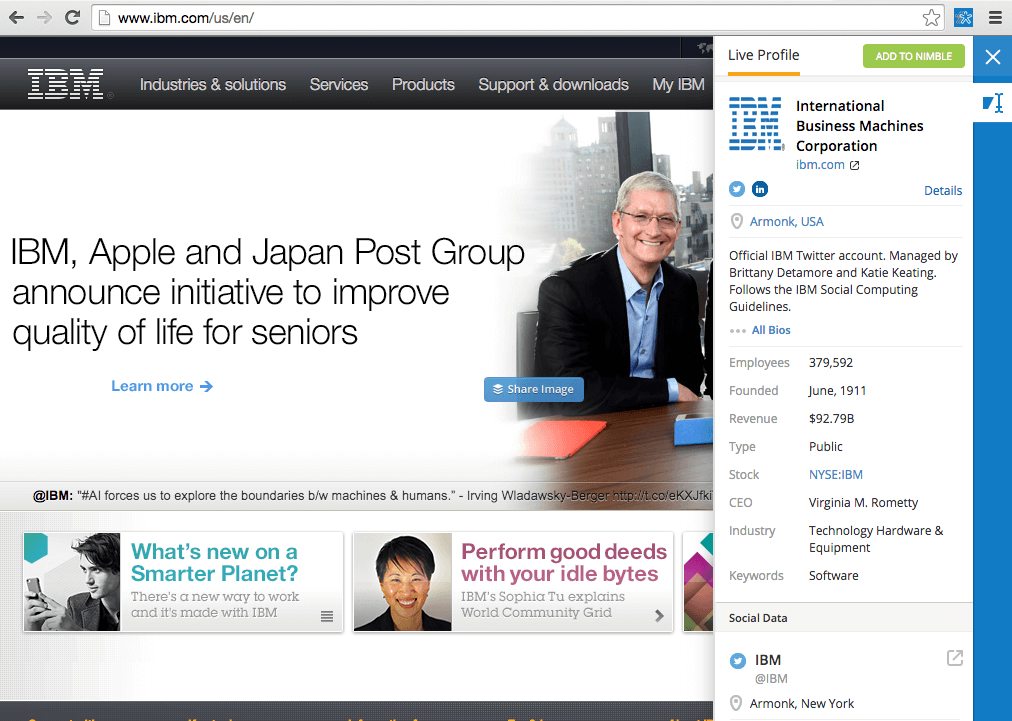Click the chevron on the idle bytes card
The width and height of the screenshot is (1012, 721).
point(659,616)
